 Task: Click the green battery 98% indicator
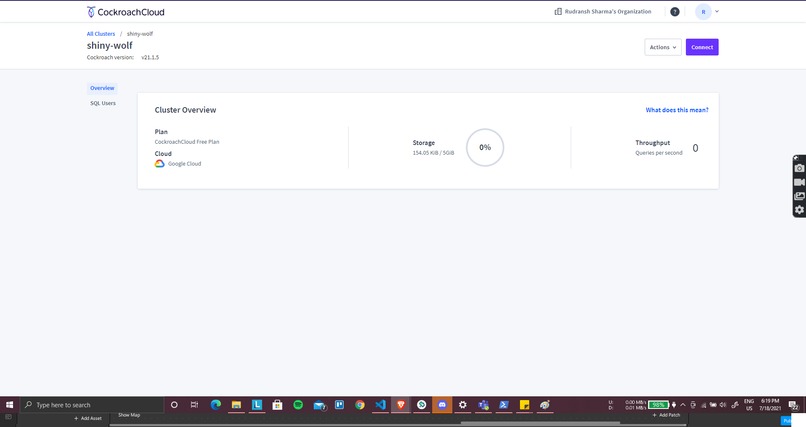tap(658, 404)
